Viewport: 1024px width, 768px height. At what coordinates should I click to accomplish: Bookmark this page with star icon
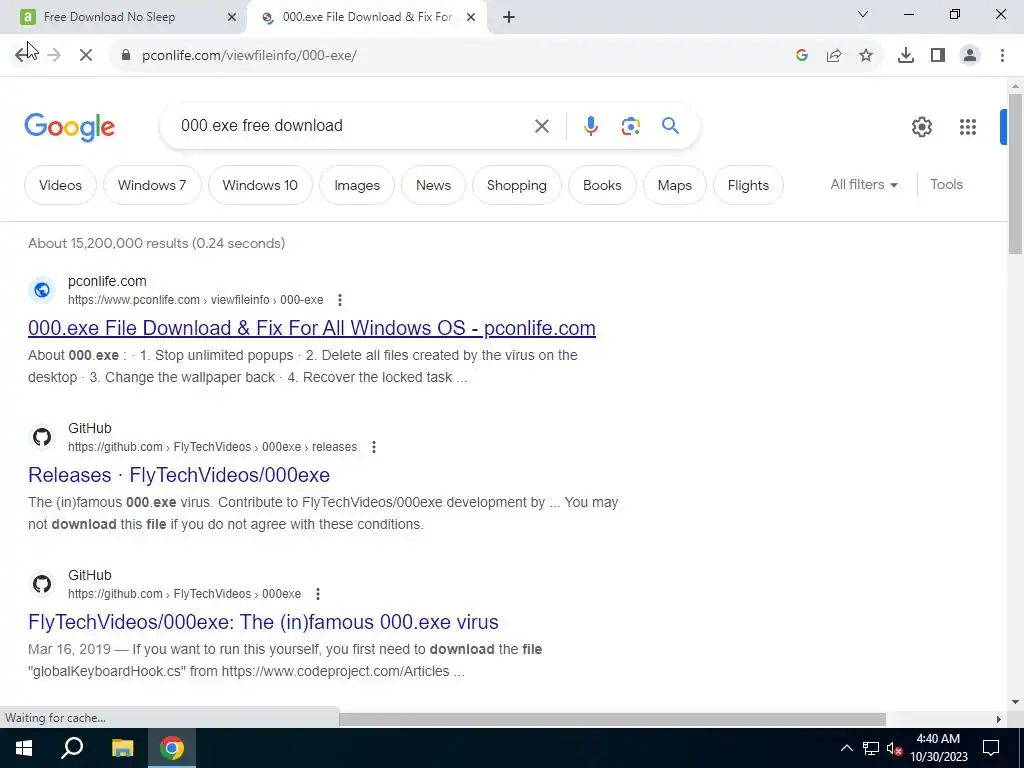[x=866, y=55]
